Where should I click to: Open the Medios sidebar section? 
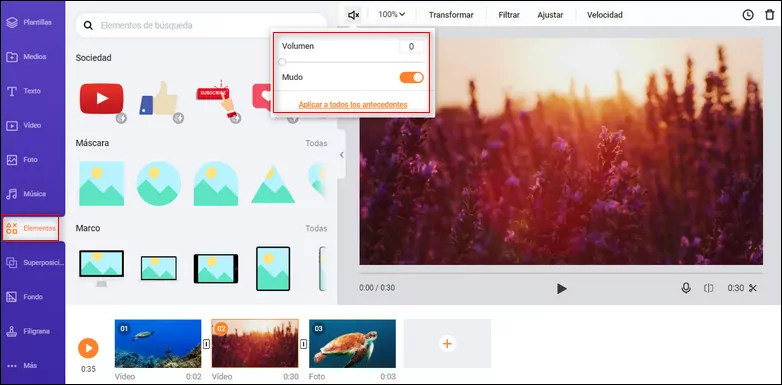[x=26, y=57]
